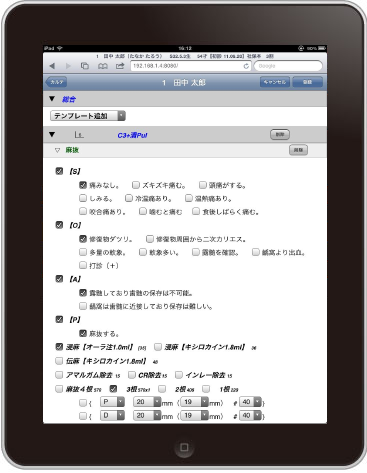Collapse the 総合 section triangle

52,99
